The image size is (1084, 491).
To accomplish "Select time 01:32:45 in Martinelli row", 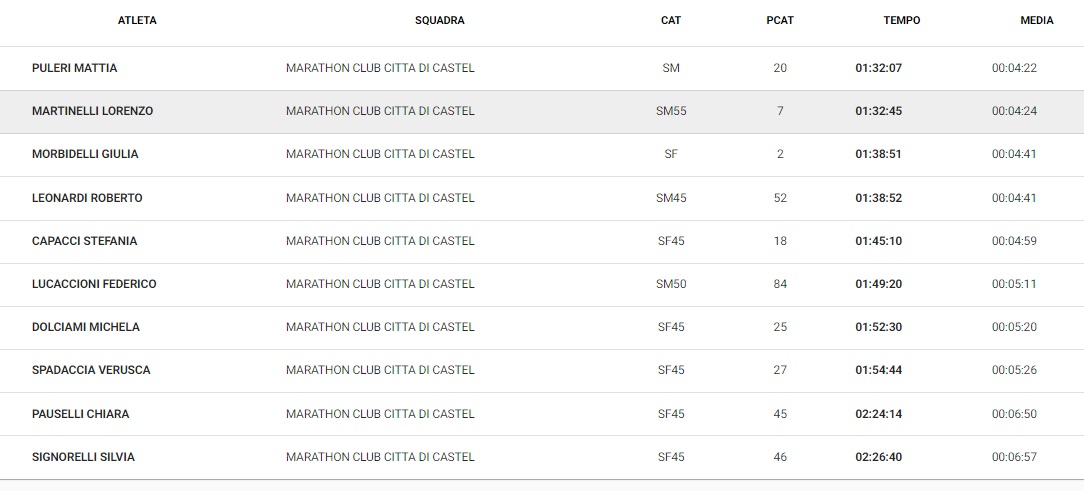I will coord(879,111).
